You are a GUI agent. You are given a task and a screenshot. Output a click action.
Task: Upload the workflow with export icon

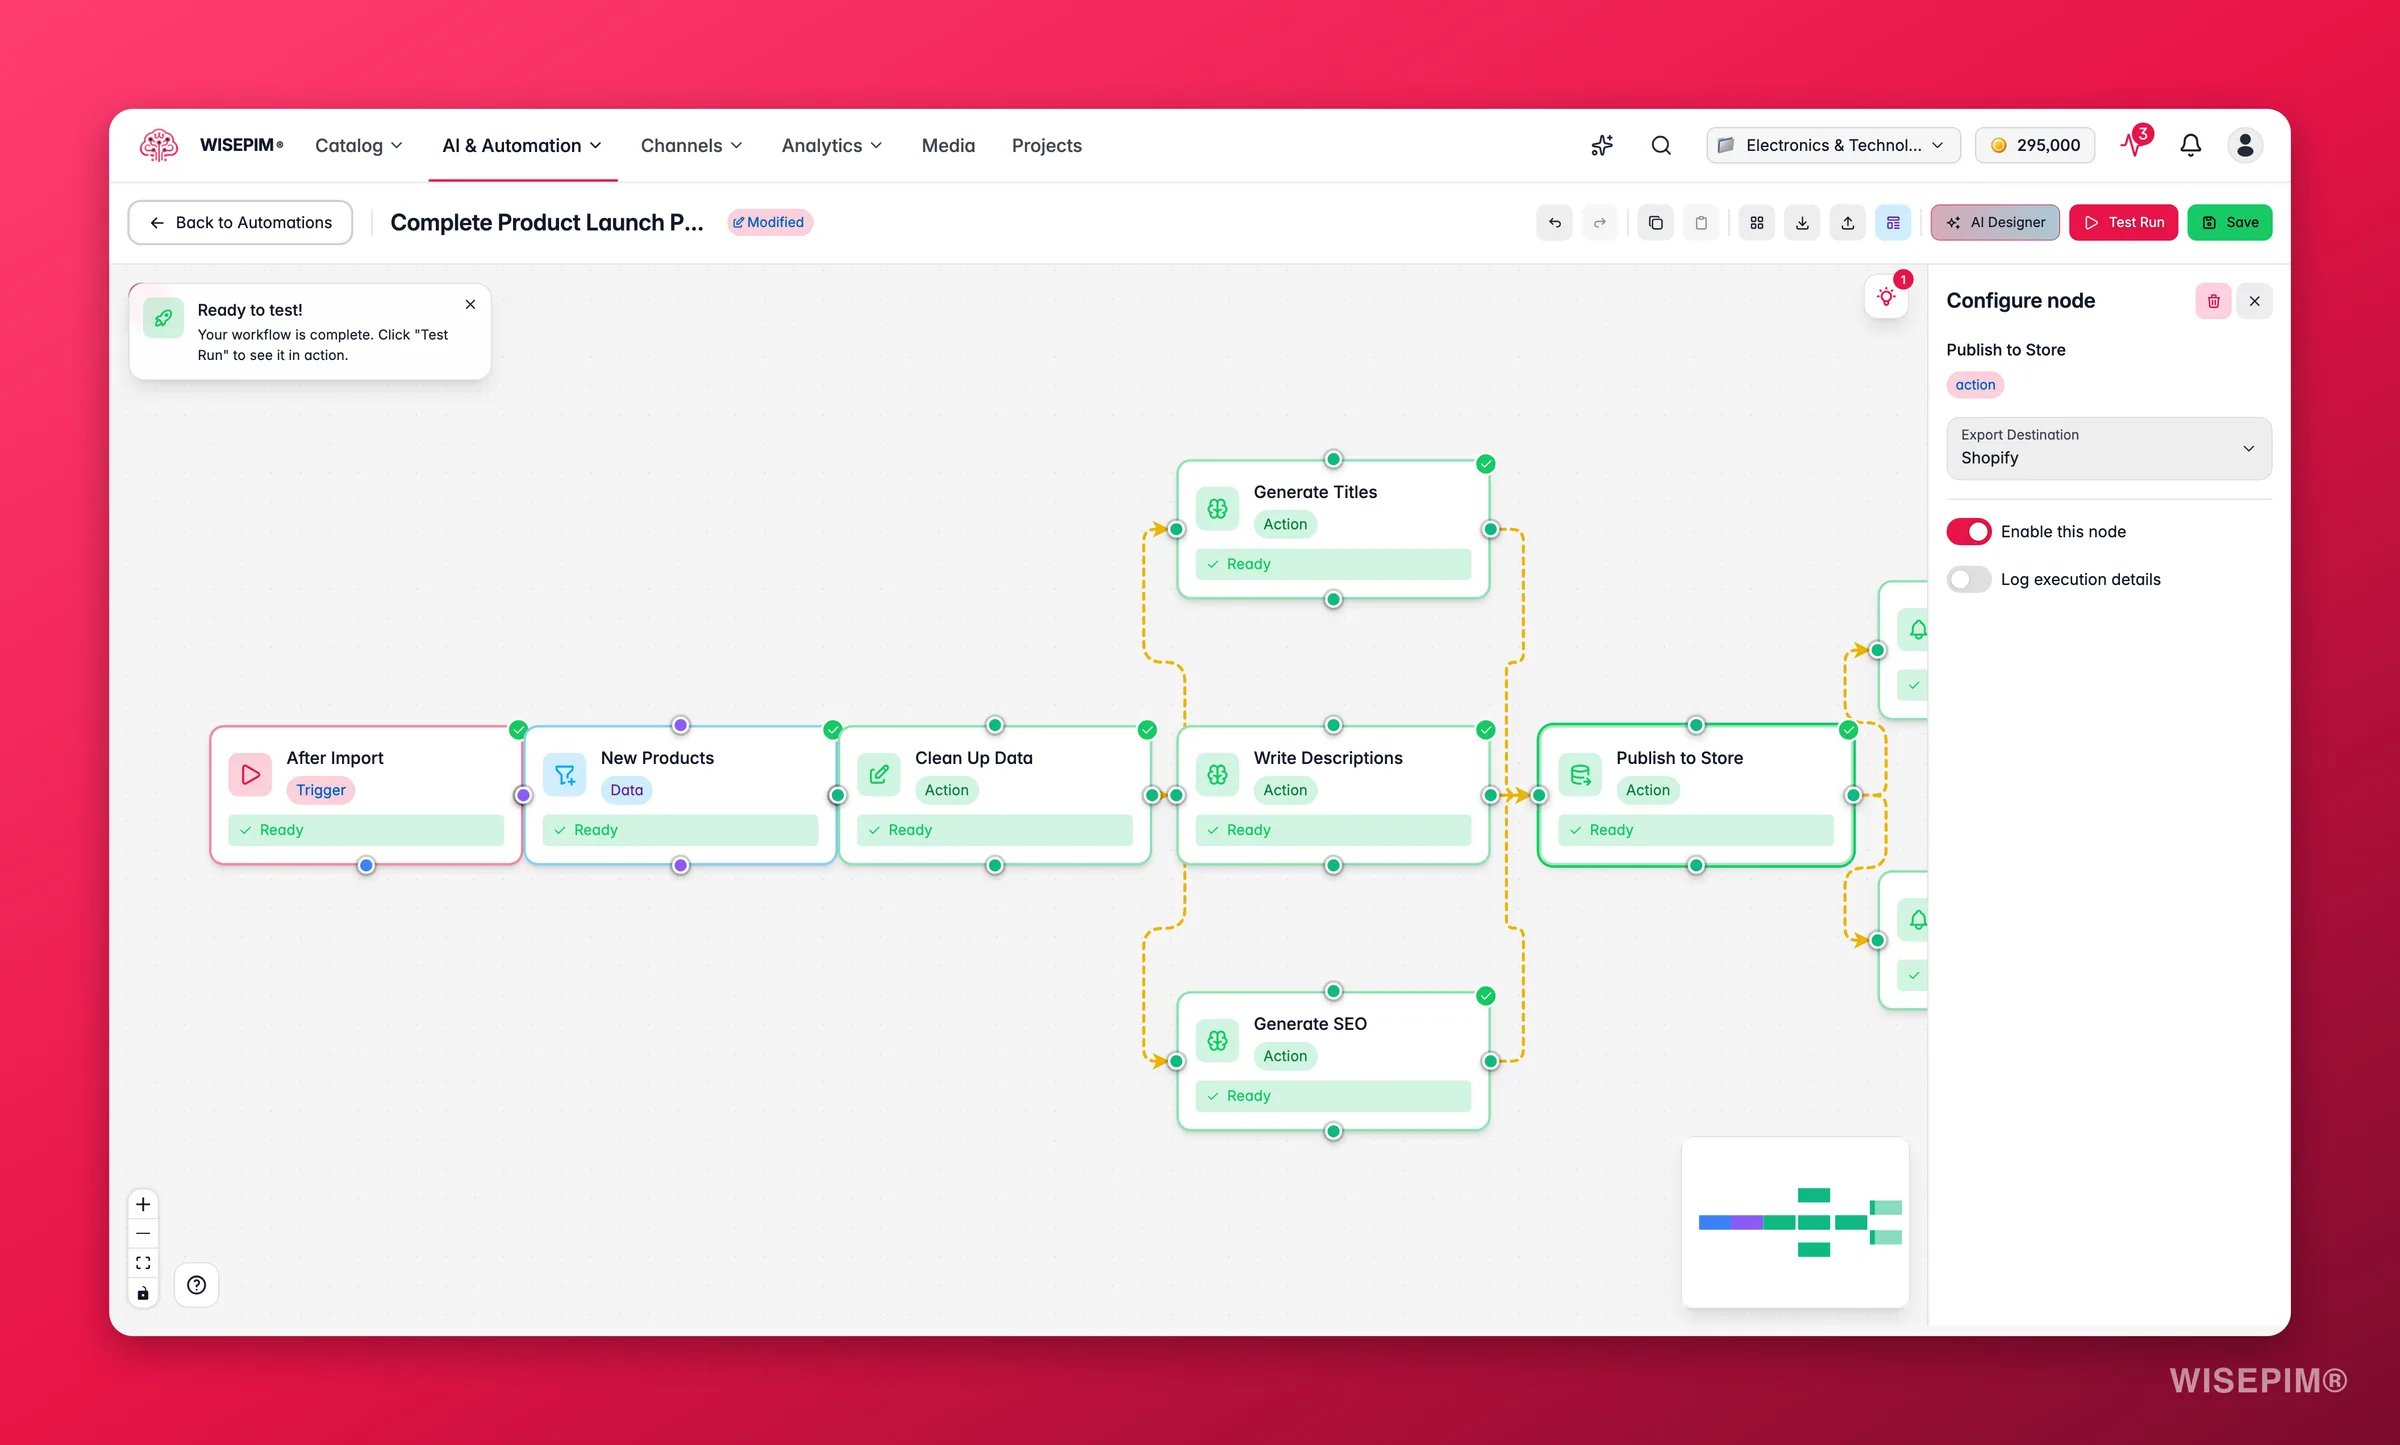(x=1848, y=222)
